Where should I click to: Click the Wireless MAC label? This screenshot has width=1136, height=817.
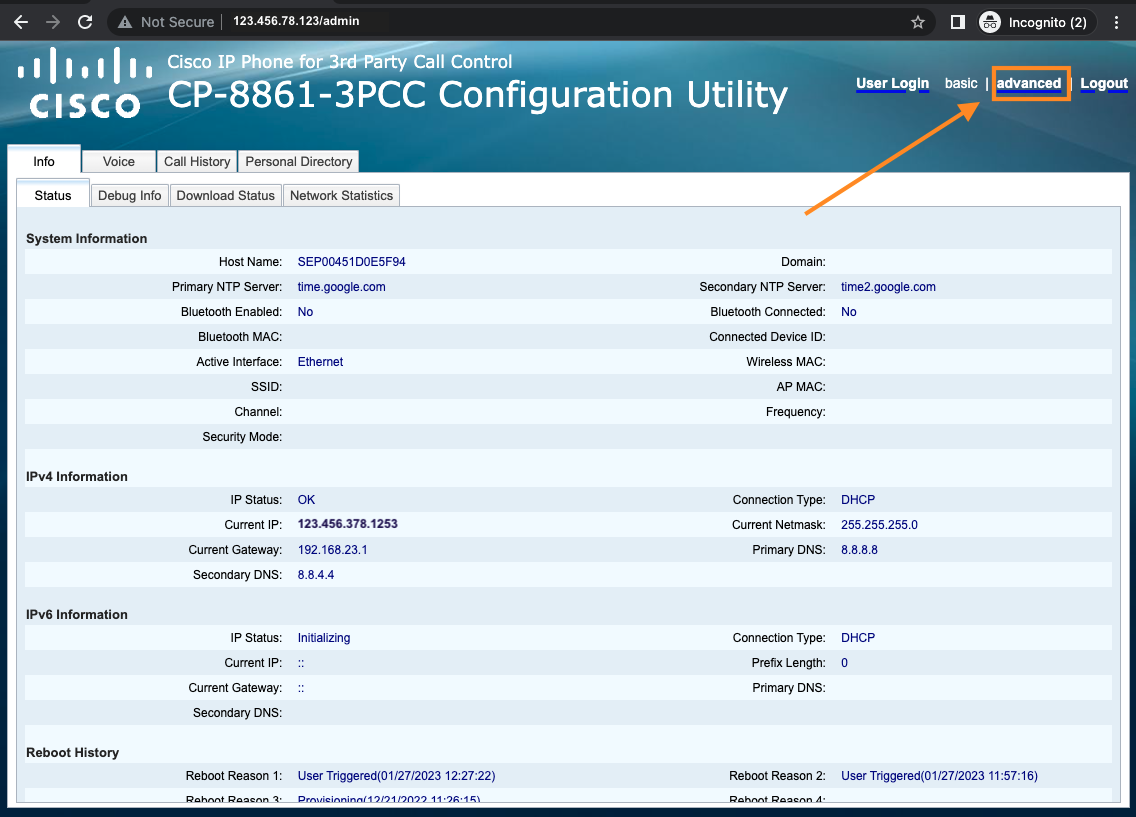tap(785, 362)
